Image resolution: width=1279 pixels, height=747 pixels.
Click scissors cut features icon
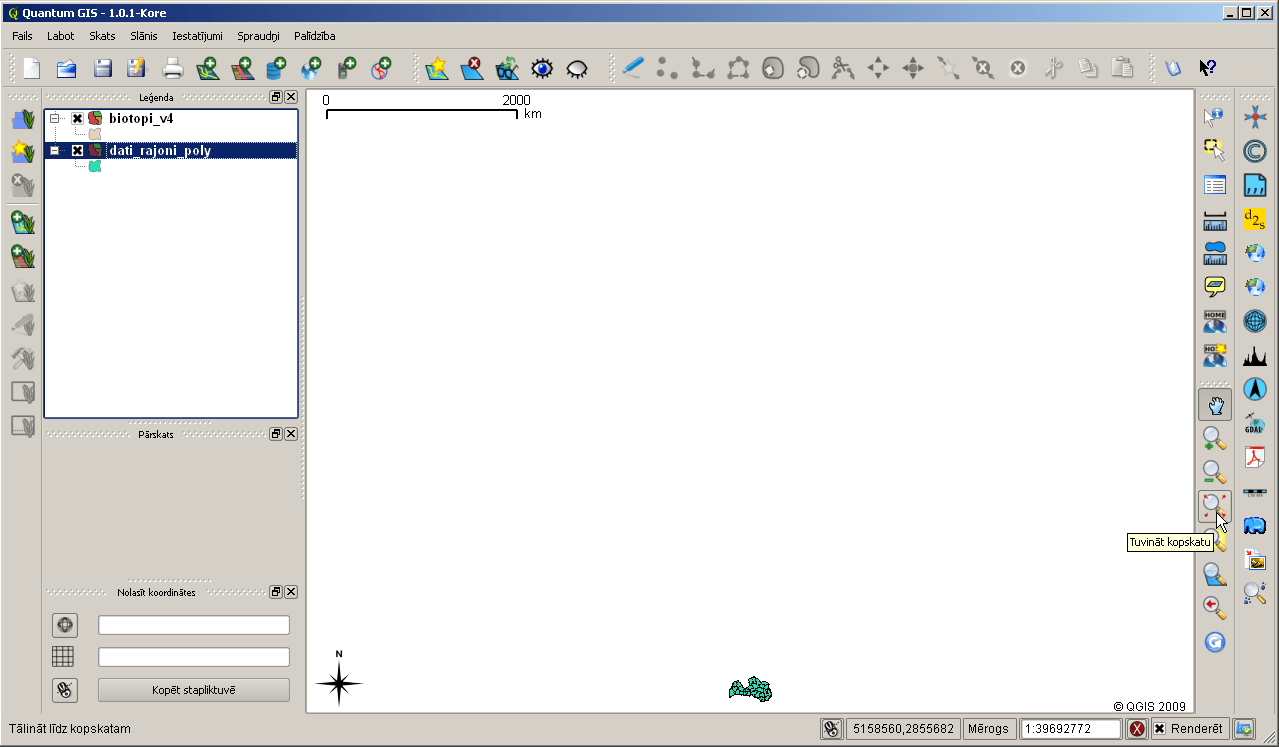pos(1053,68)
